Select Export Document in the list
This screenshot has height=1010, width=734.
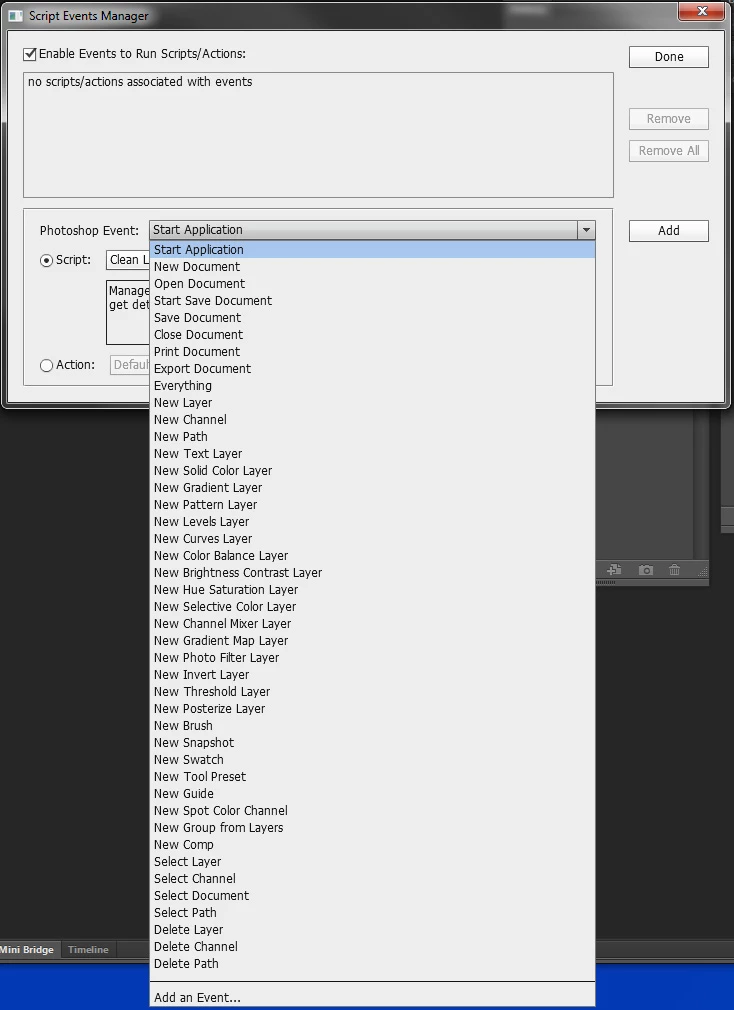[x=372, y=368]
